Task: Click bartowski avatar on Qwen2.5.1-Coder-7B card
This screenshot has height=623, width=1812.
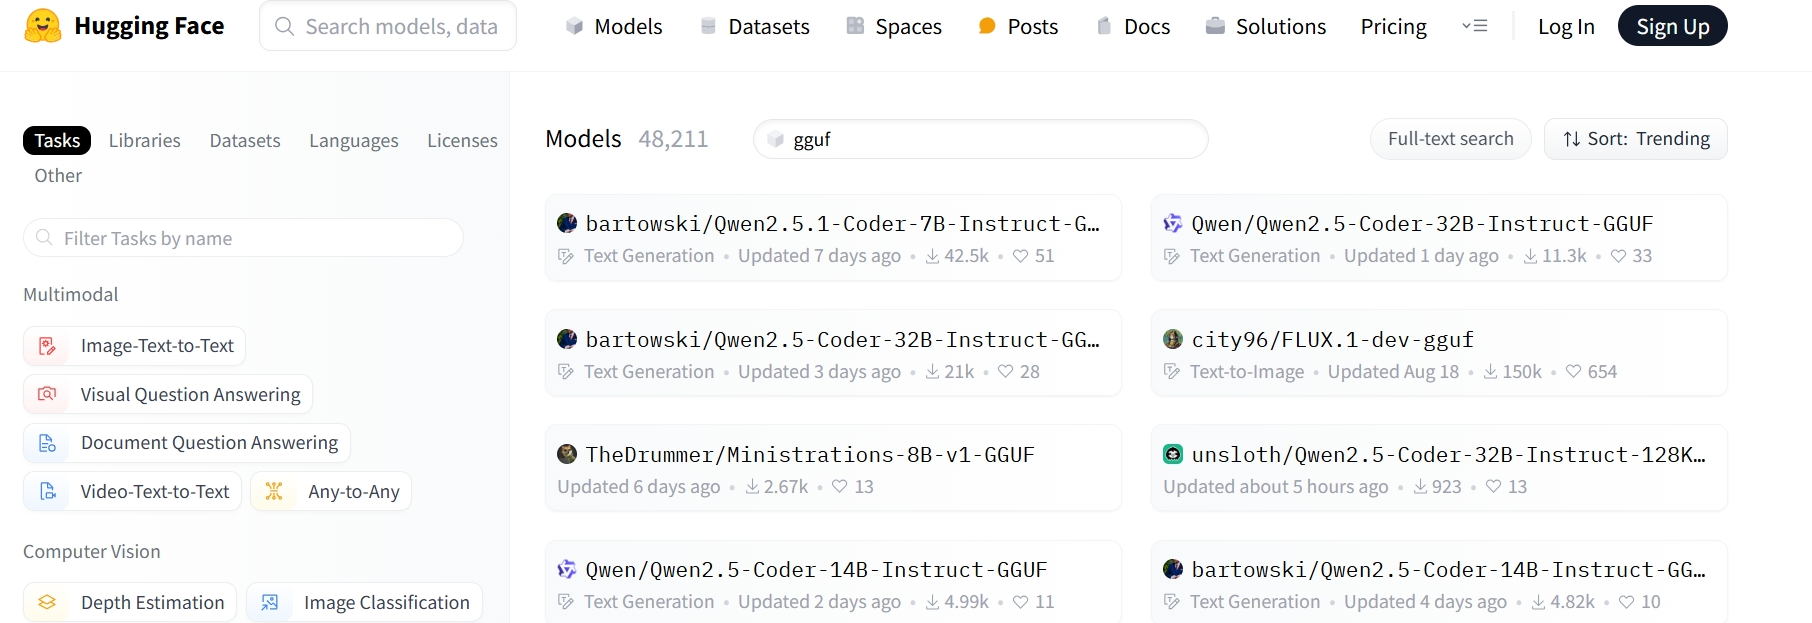Action: point(567,223)
